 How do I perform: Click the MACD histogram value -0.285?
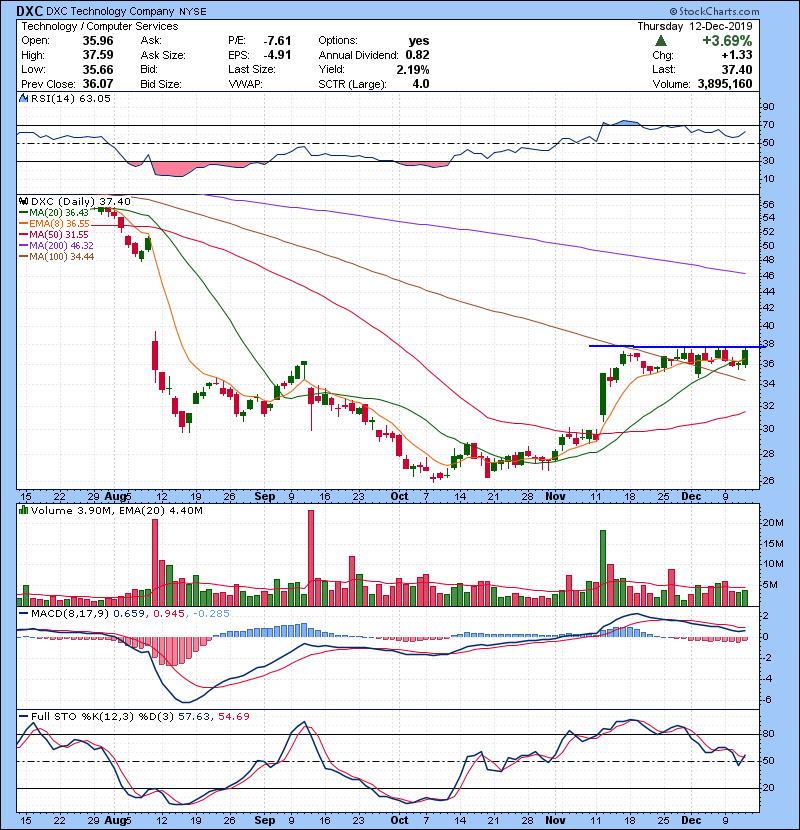coord(211,614)
